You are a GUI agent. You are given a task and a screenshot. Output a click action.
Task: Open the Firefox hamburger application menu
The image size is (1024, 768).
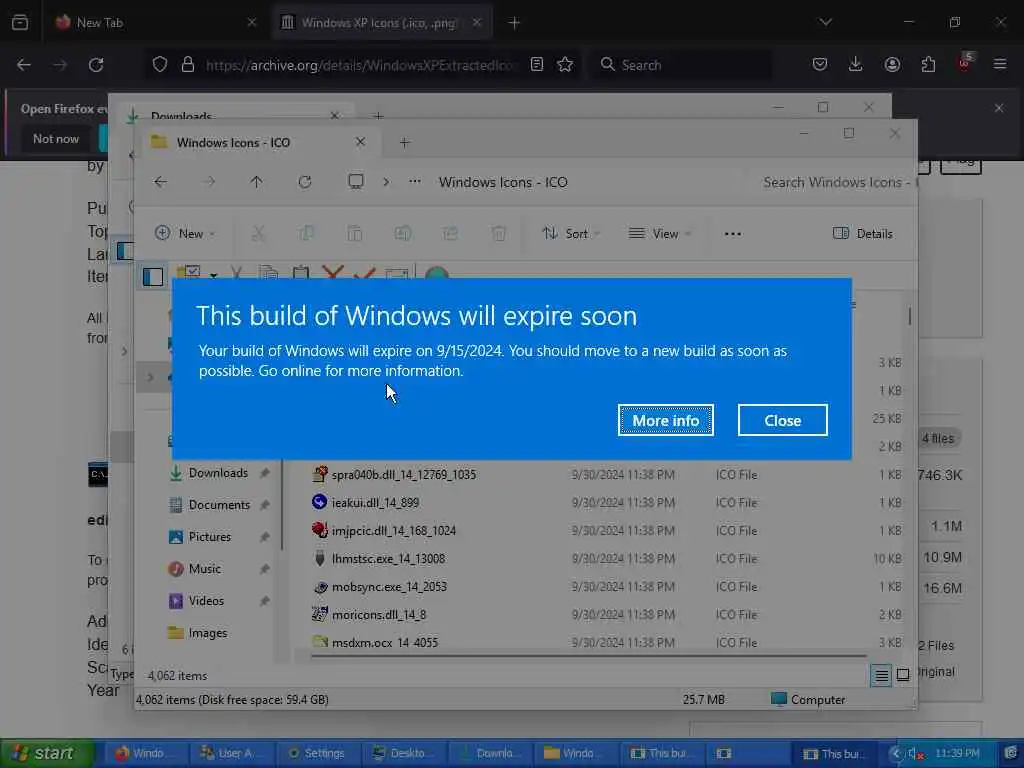[1000, 65]
